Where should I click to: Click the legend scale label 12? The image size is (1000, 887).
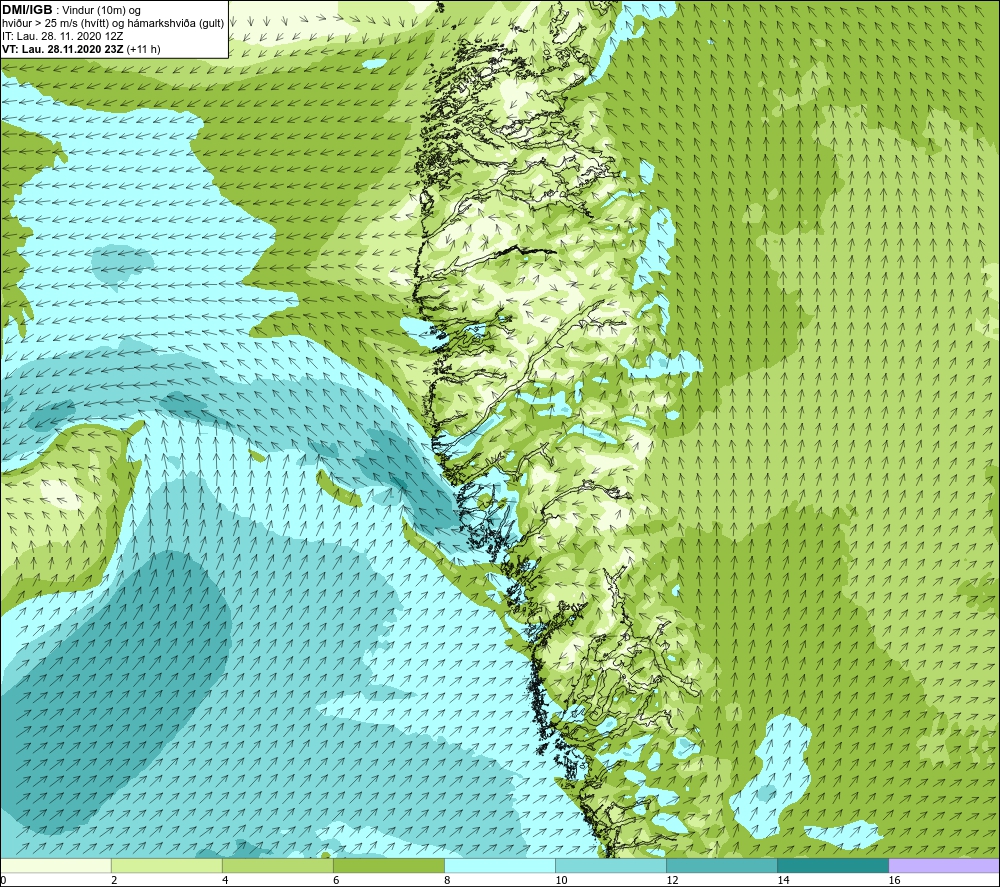(672, 880)
